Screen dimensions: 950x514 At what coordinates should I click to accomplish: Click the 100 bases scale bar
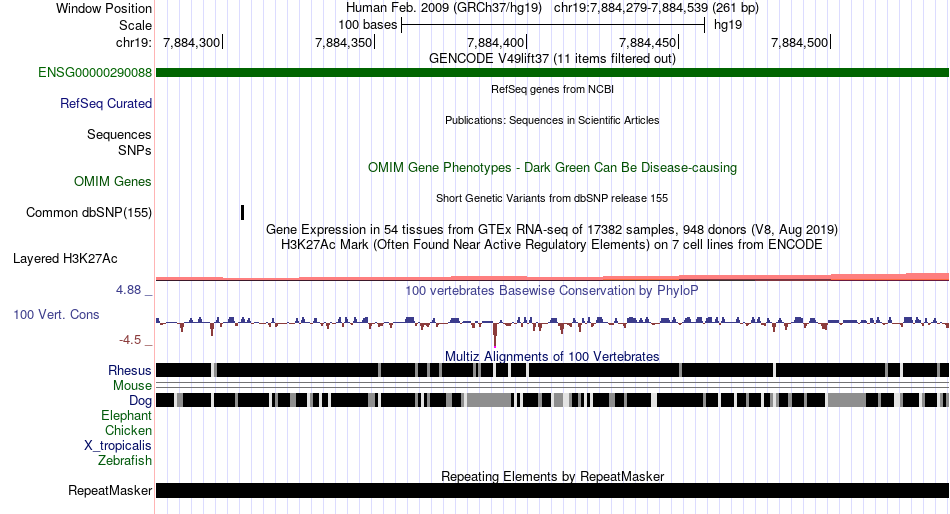click(553, 25)
